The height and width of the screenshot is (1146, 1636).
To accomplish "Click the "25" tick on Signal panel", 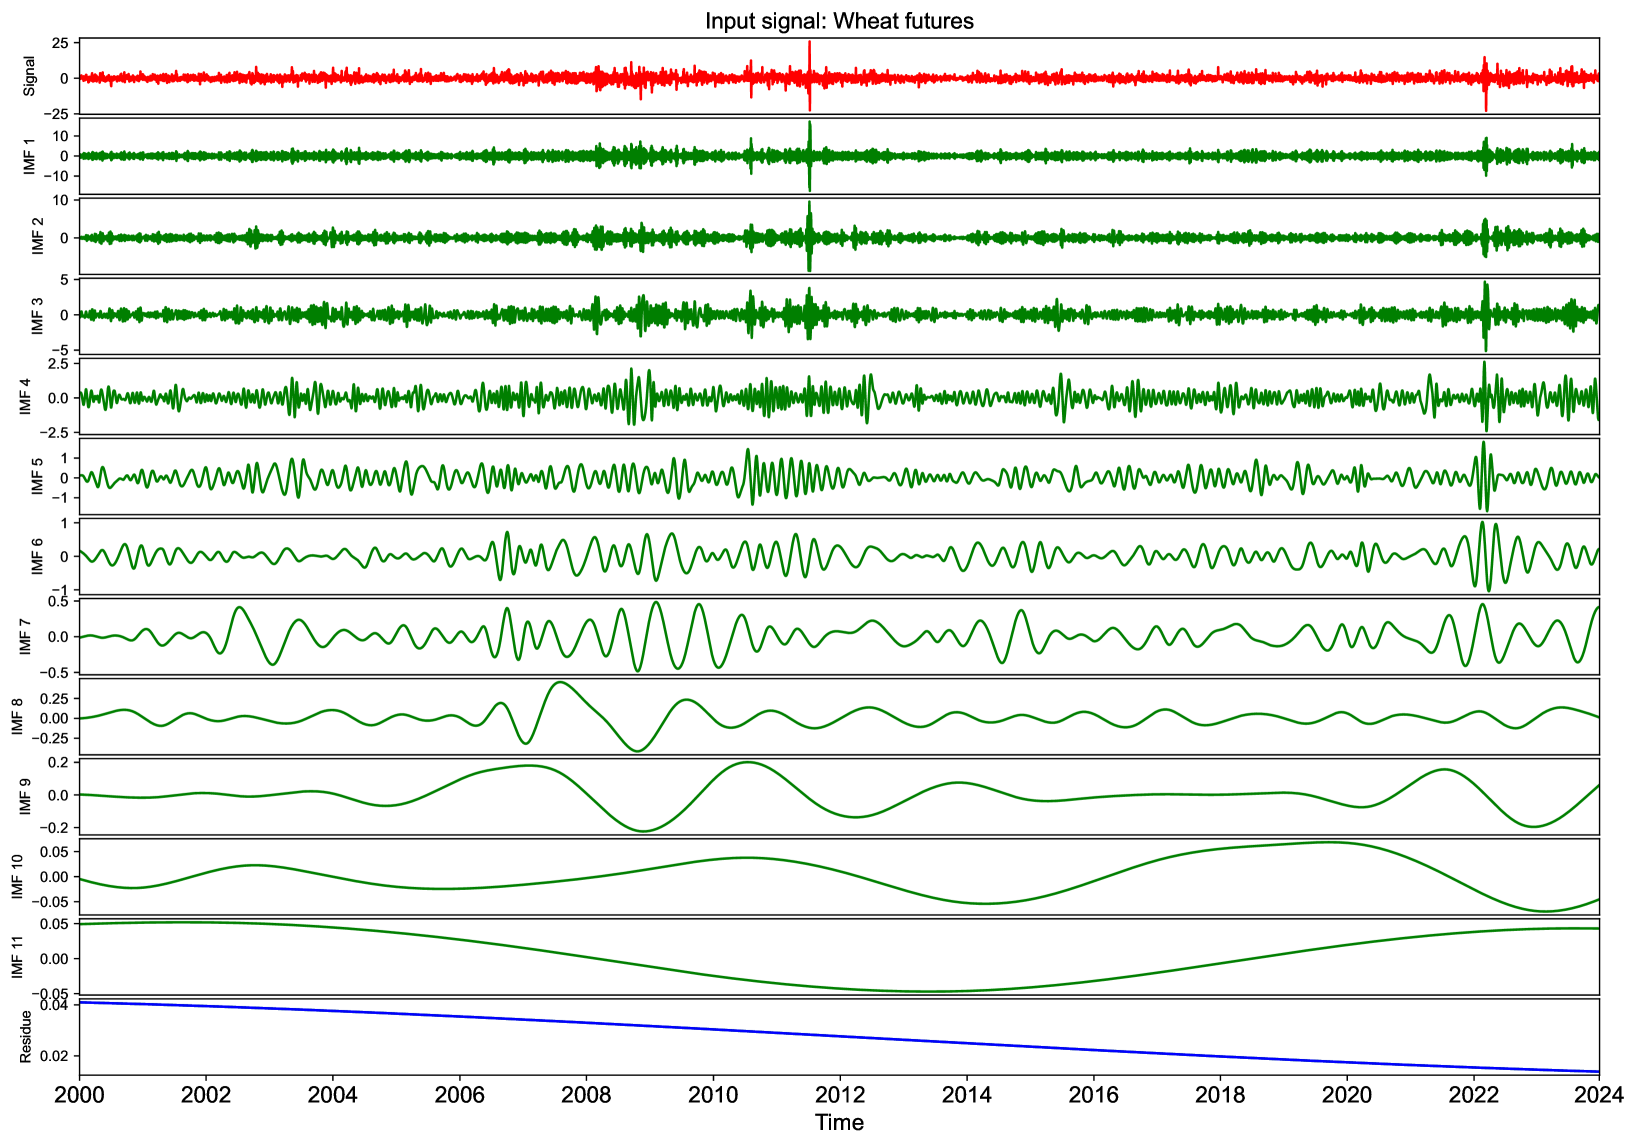I will click(x=59, y=43).
